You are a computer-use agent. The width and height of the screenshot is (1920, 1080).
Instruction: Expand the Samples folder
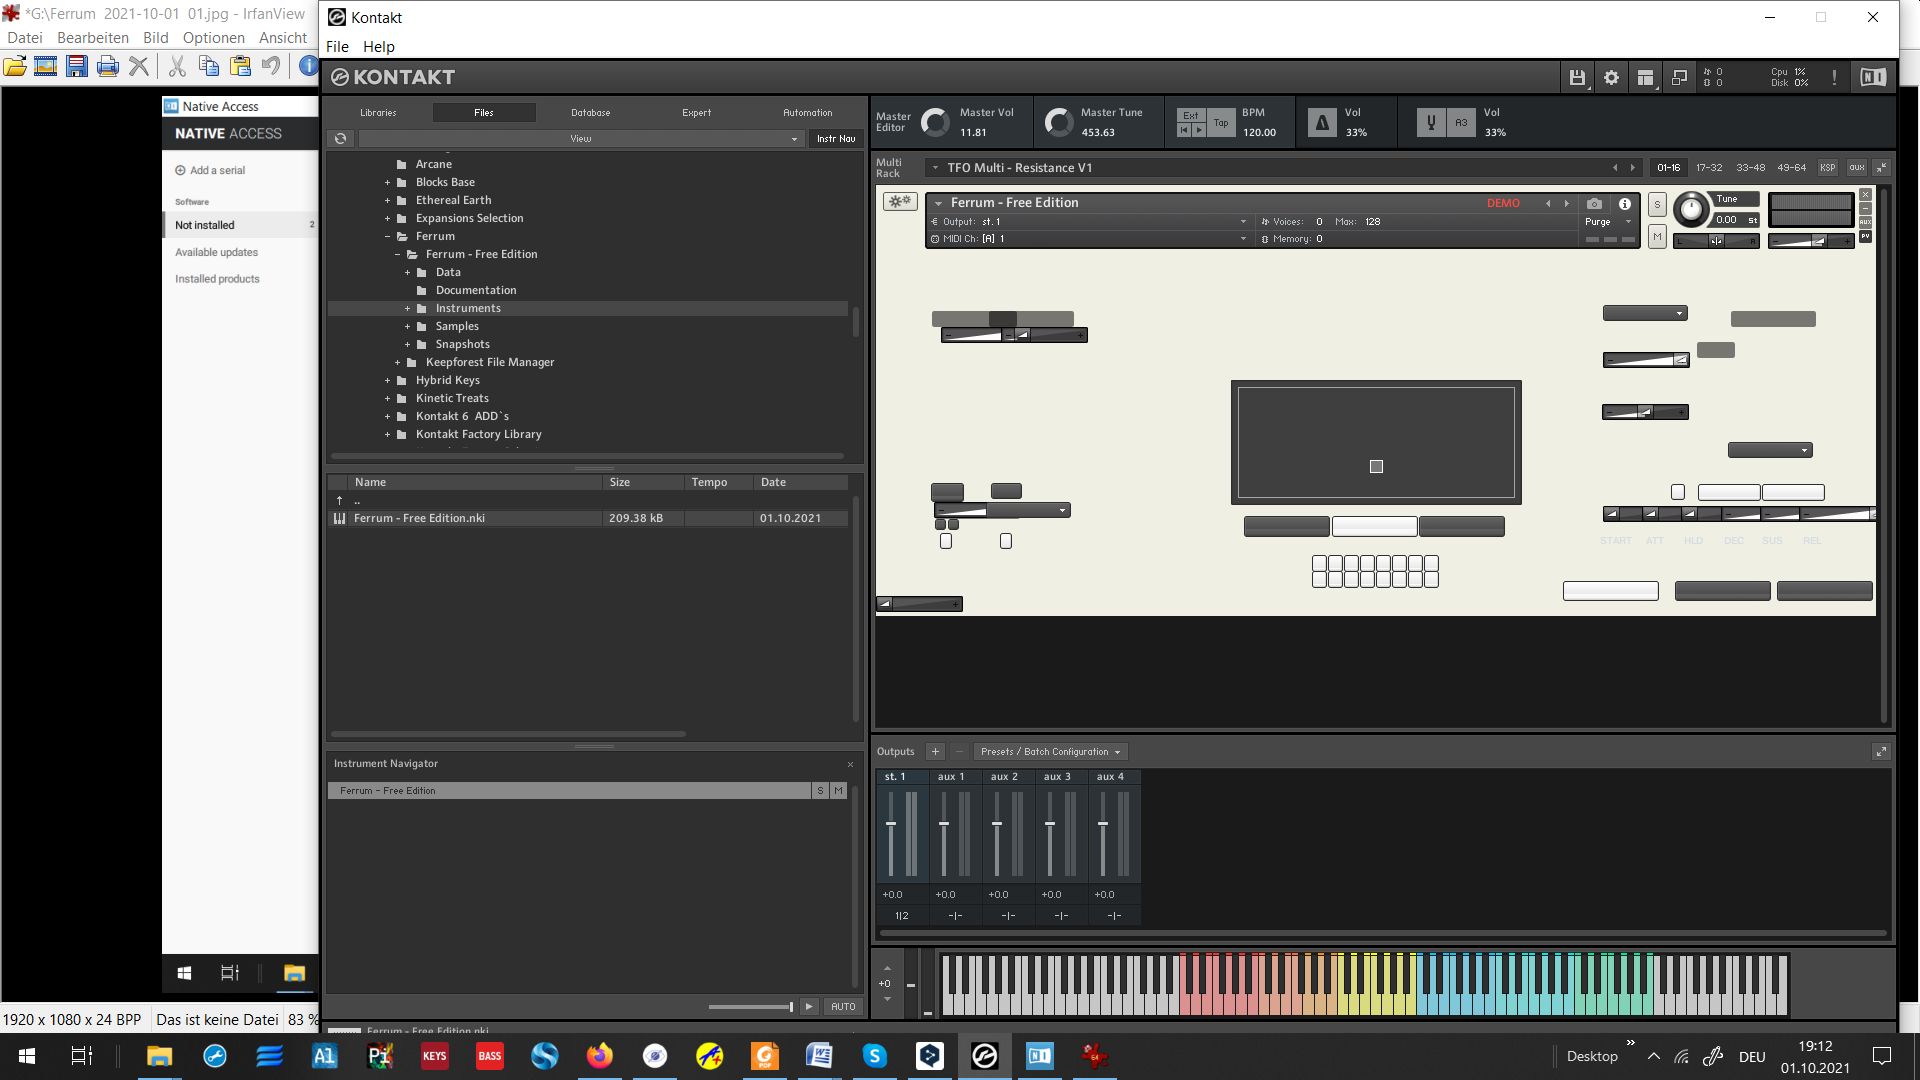[x=407, y=327]
